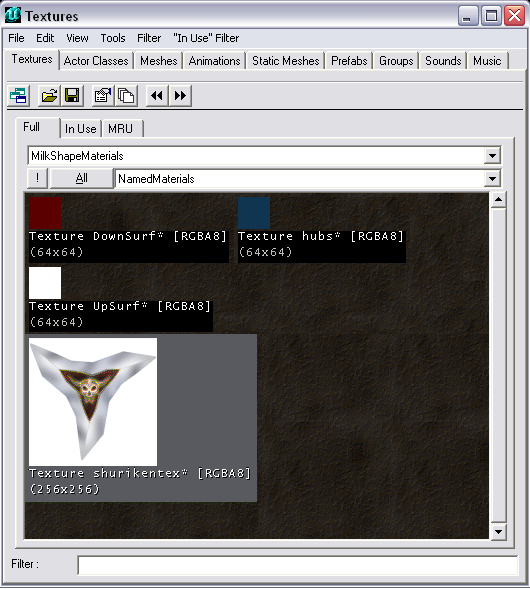Viewport: 530px width, 589px height.
Task: Expand the NamedMaterials group dropdown
Action: point(492,178)
